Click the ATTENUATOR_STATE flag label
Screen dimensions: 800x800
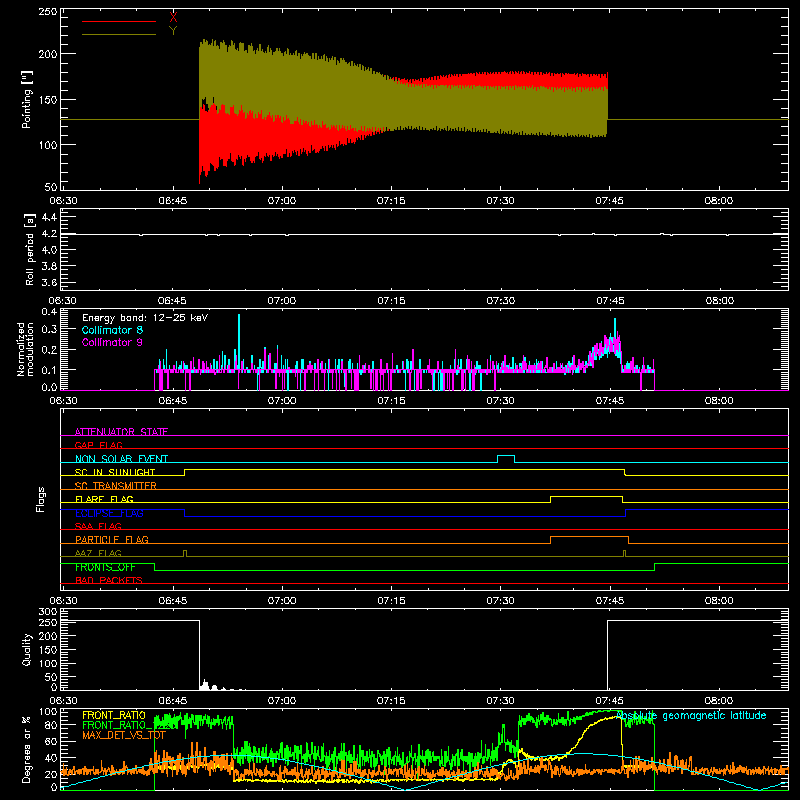click(121, 432)
